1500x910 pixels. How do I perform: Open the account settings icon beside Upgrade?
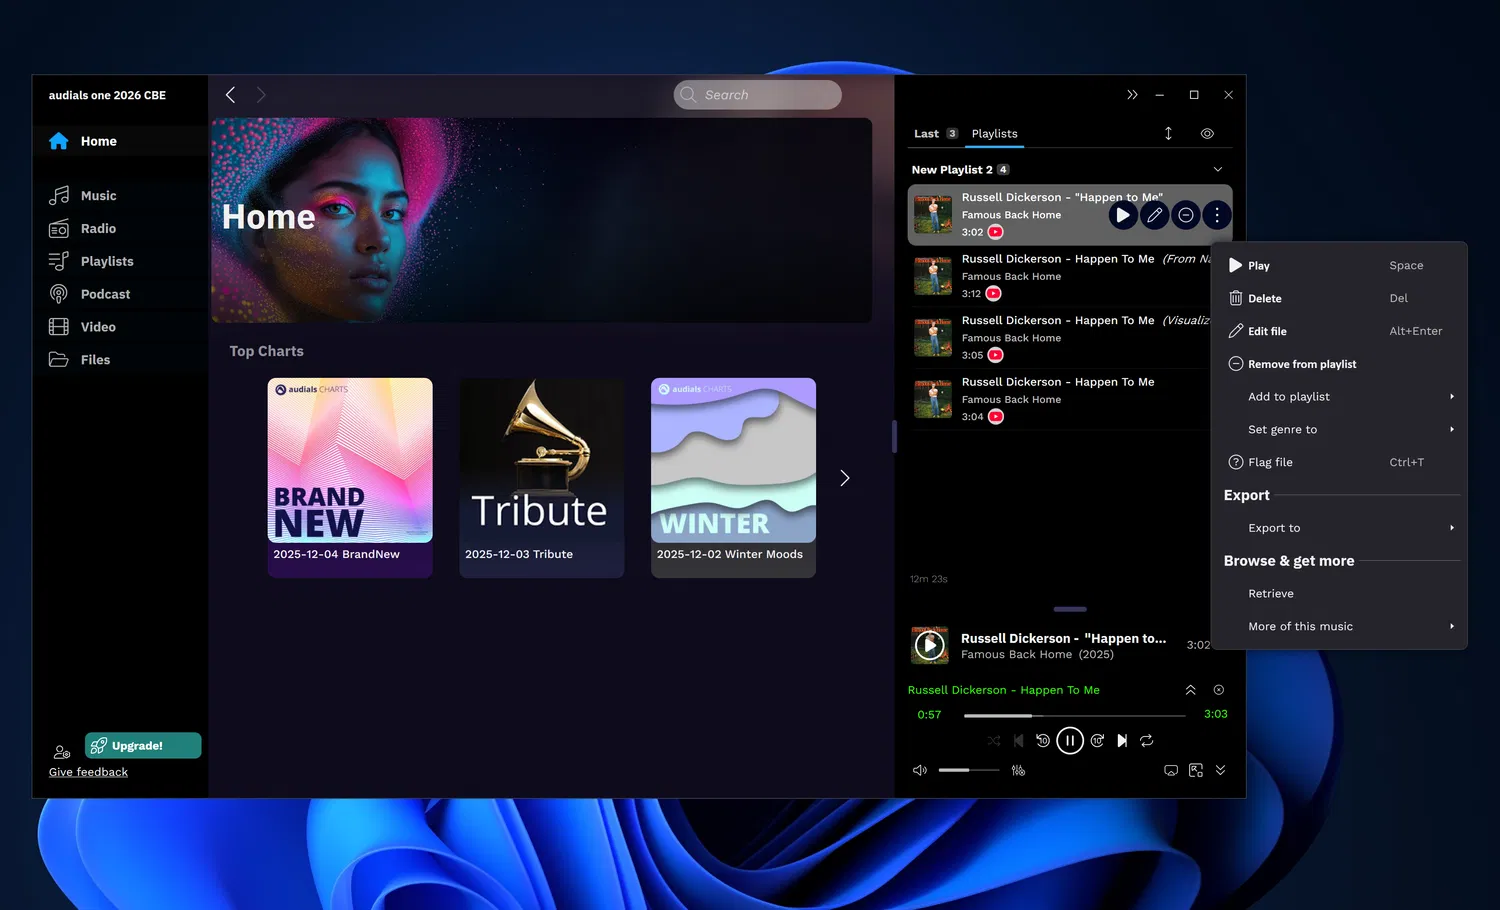tap(62, 752)
